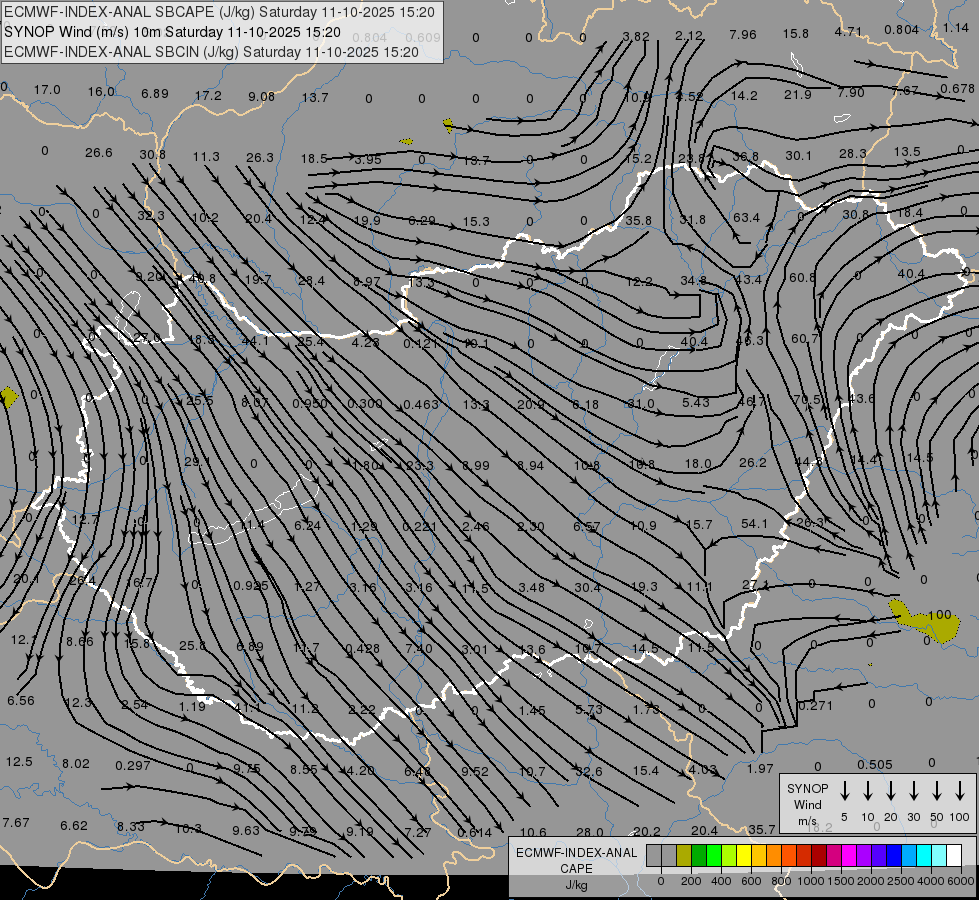Click the 30 m/s wind arrow in legend

pos(913,791)
